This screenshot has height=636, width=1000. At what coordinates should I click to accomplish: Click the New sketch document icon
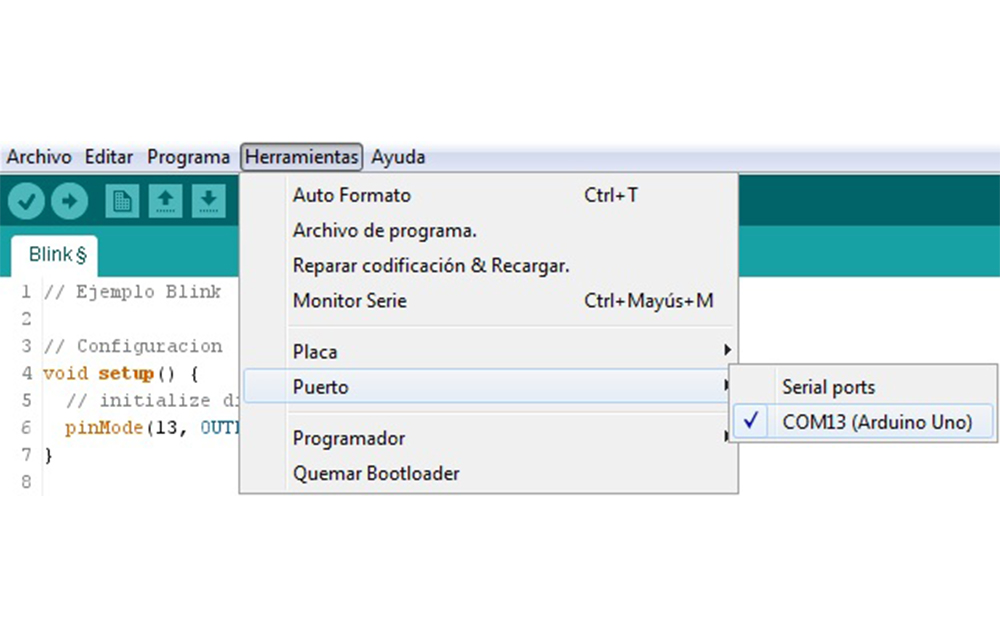click(122, 201)
